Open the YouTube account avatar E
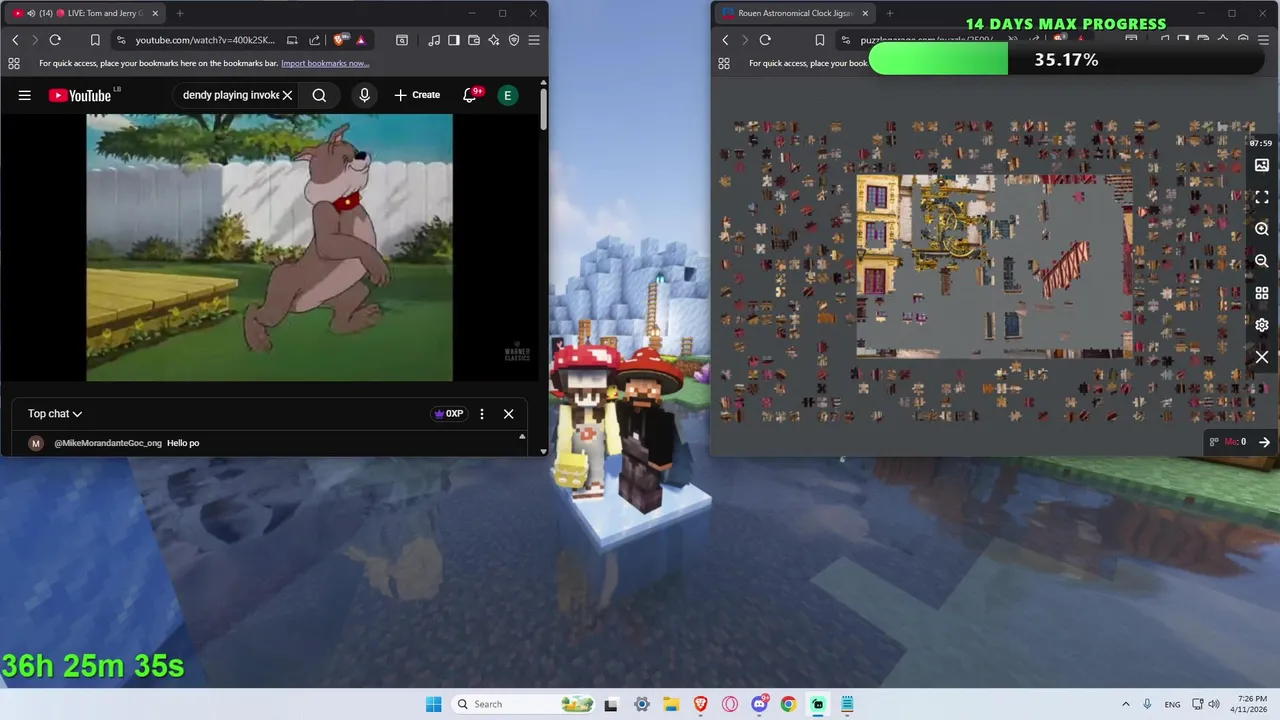The width and height of the screenshot is (1280, 720). point(508,95)
